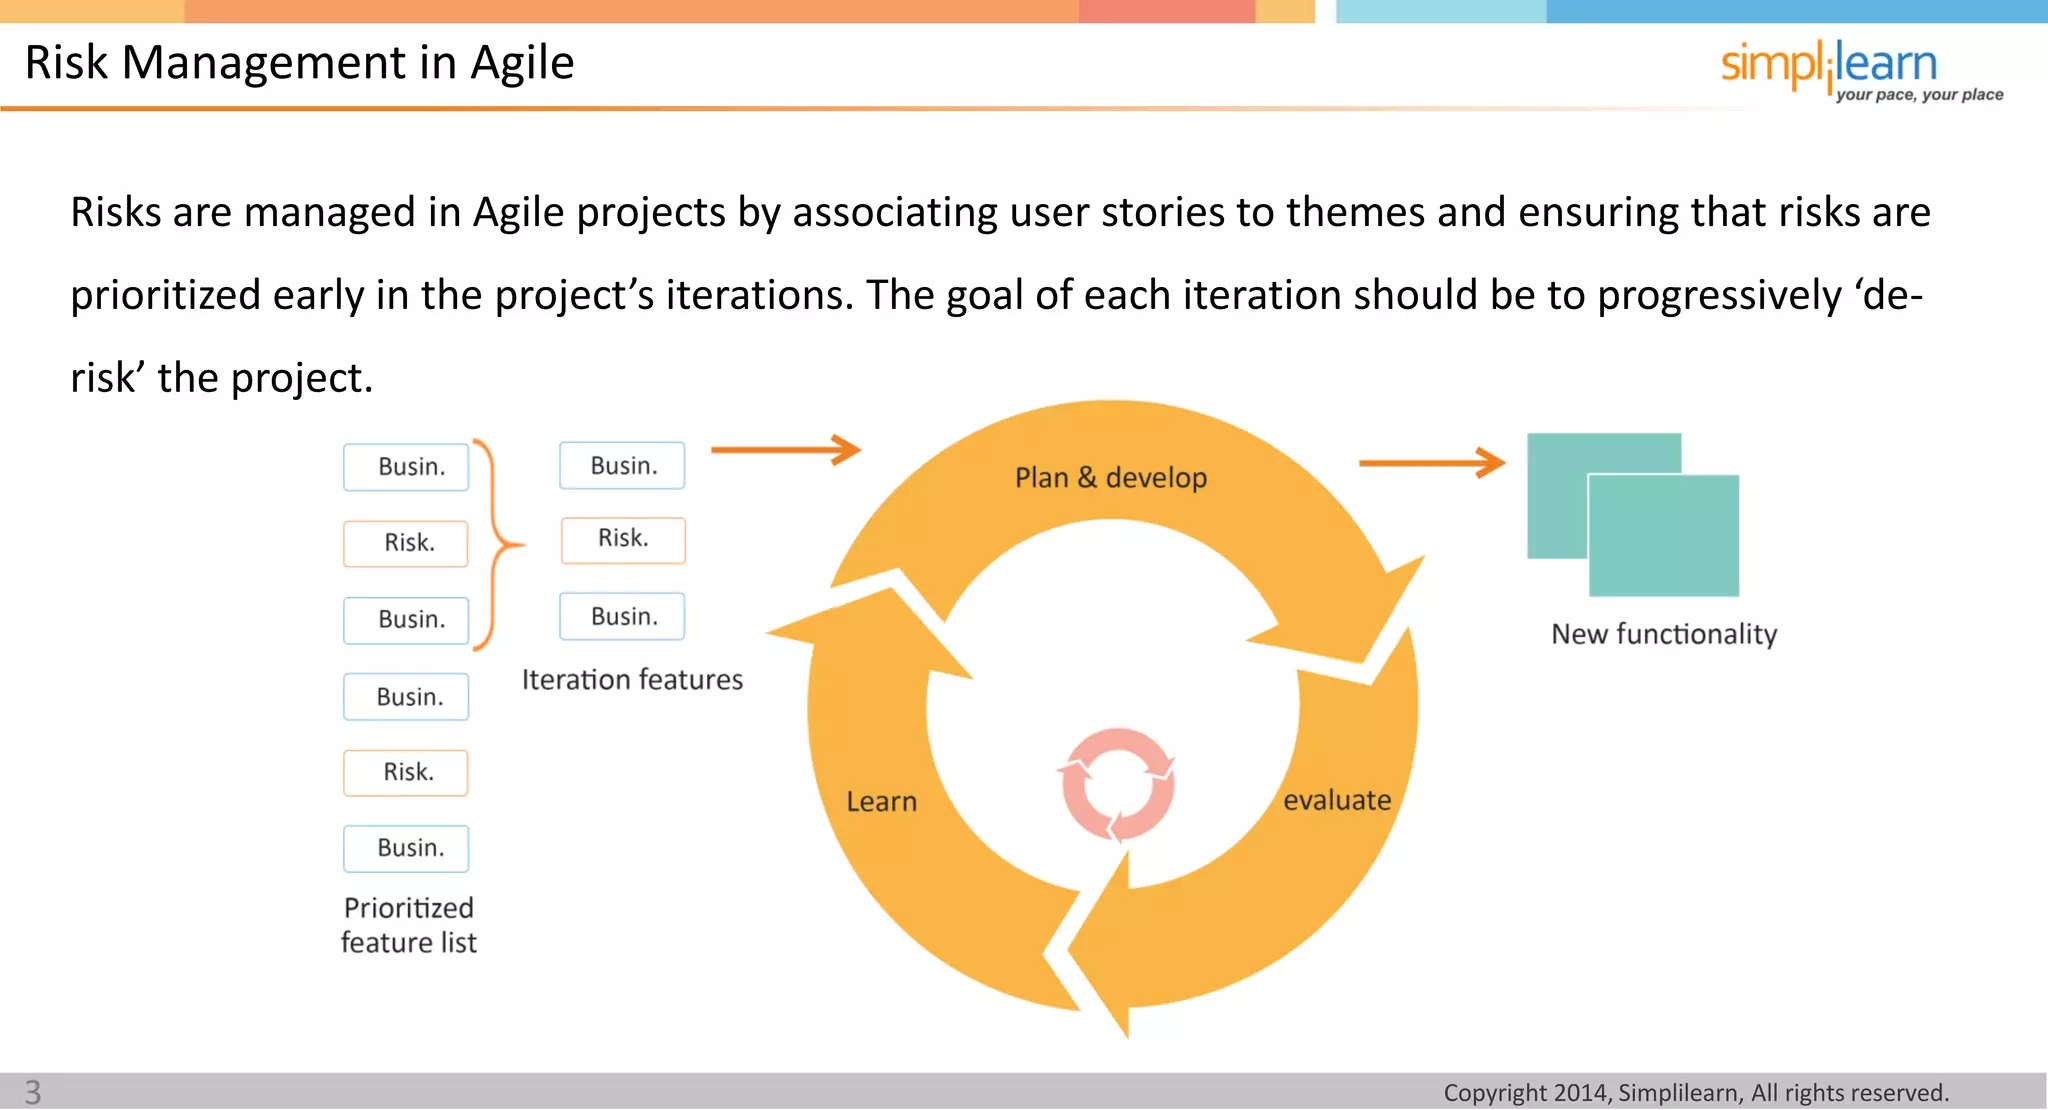Viewport: 2048px width, 1110px height.
Task: Click the 'Iteration features' caption
Action: coord(632,680)
